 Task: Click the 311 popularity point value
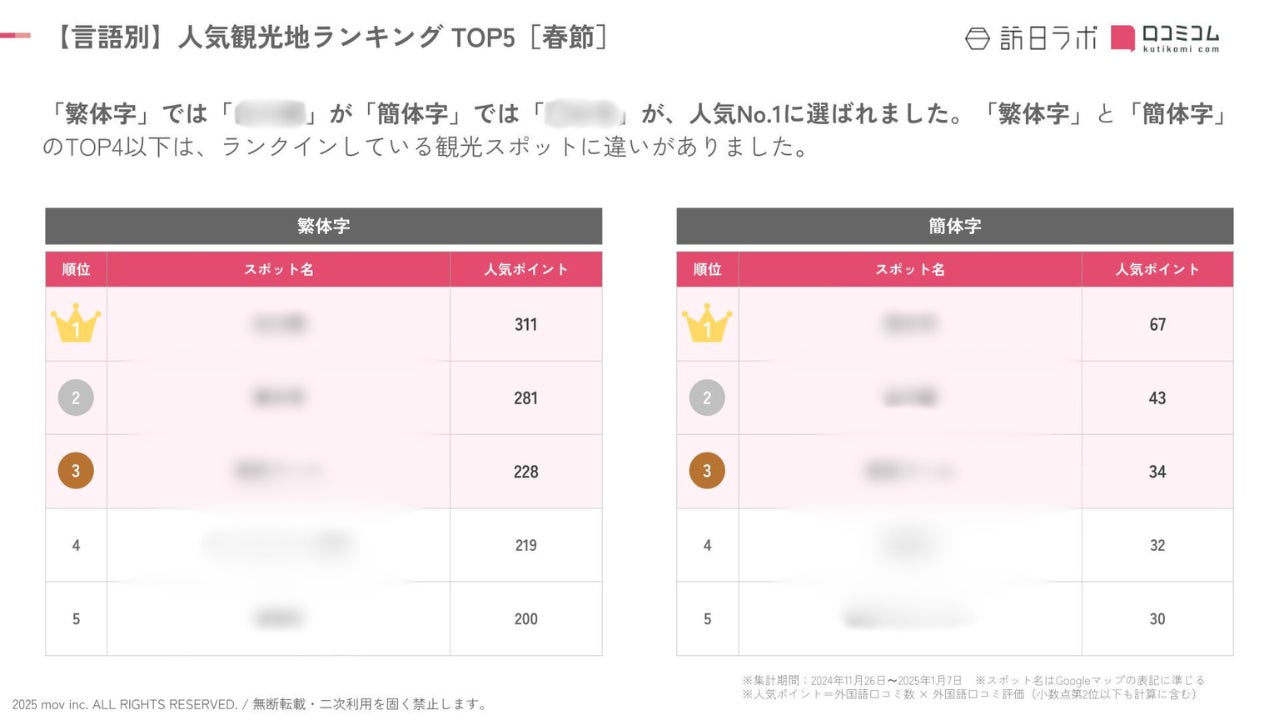pos(525,325)
